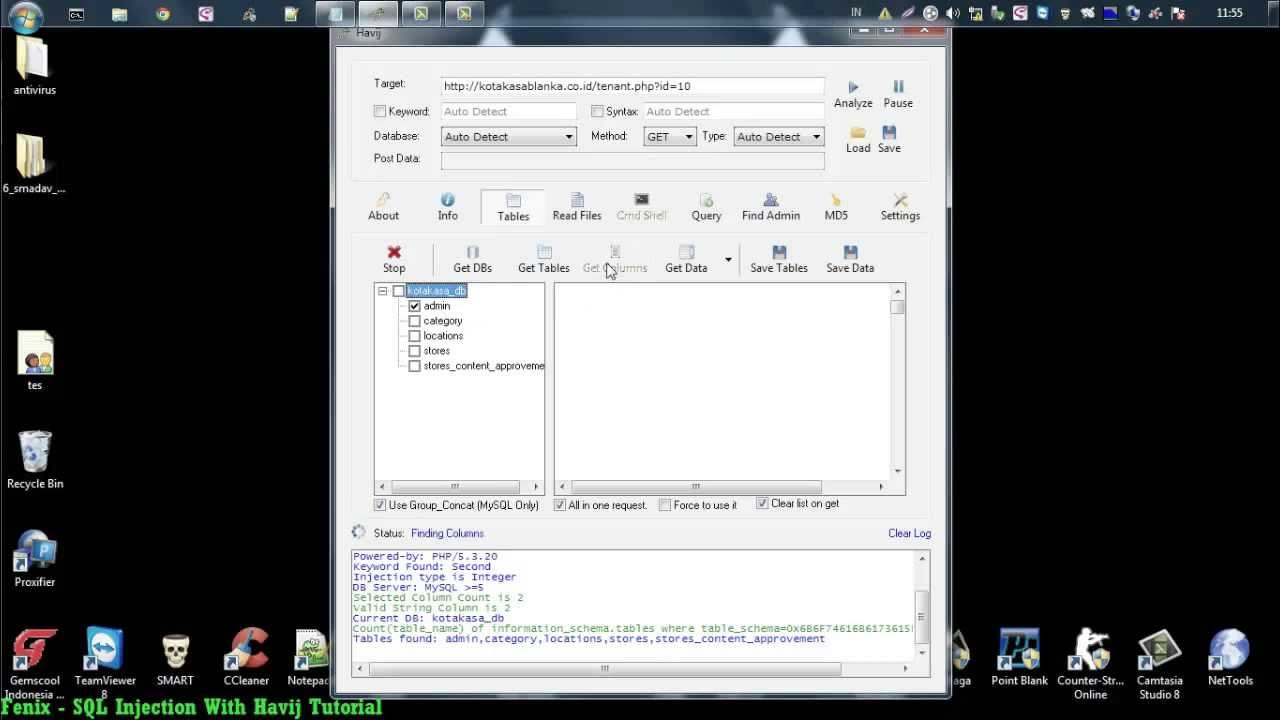Image resolution: width=1280 pixels, height=720 pixels.
Task: Open the Settings section
Action: pyautogui.click(x=900, y=207)
